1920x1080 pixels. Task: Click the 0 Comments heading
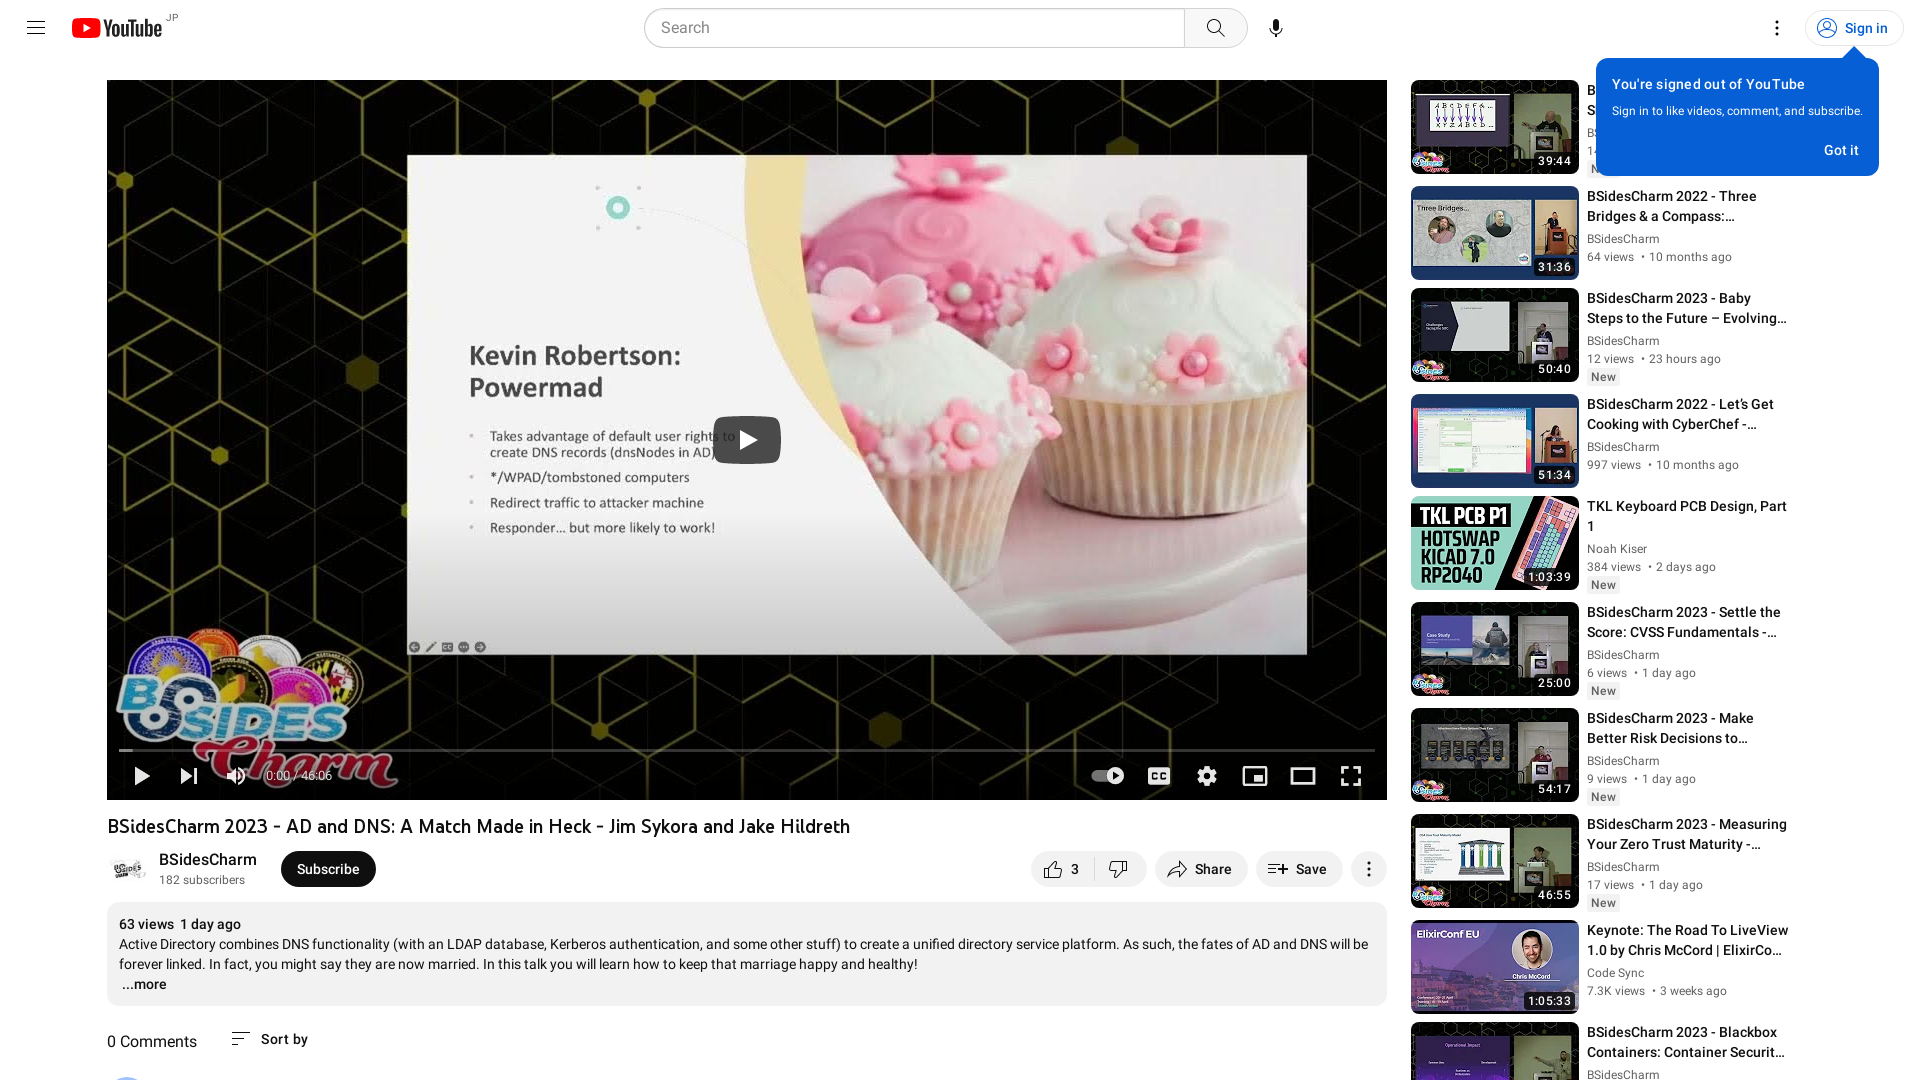[x=152, y=1041]
